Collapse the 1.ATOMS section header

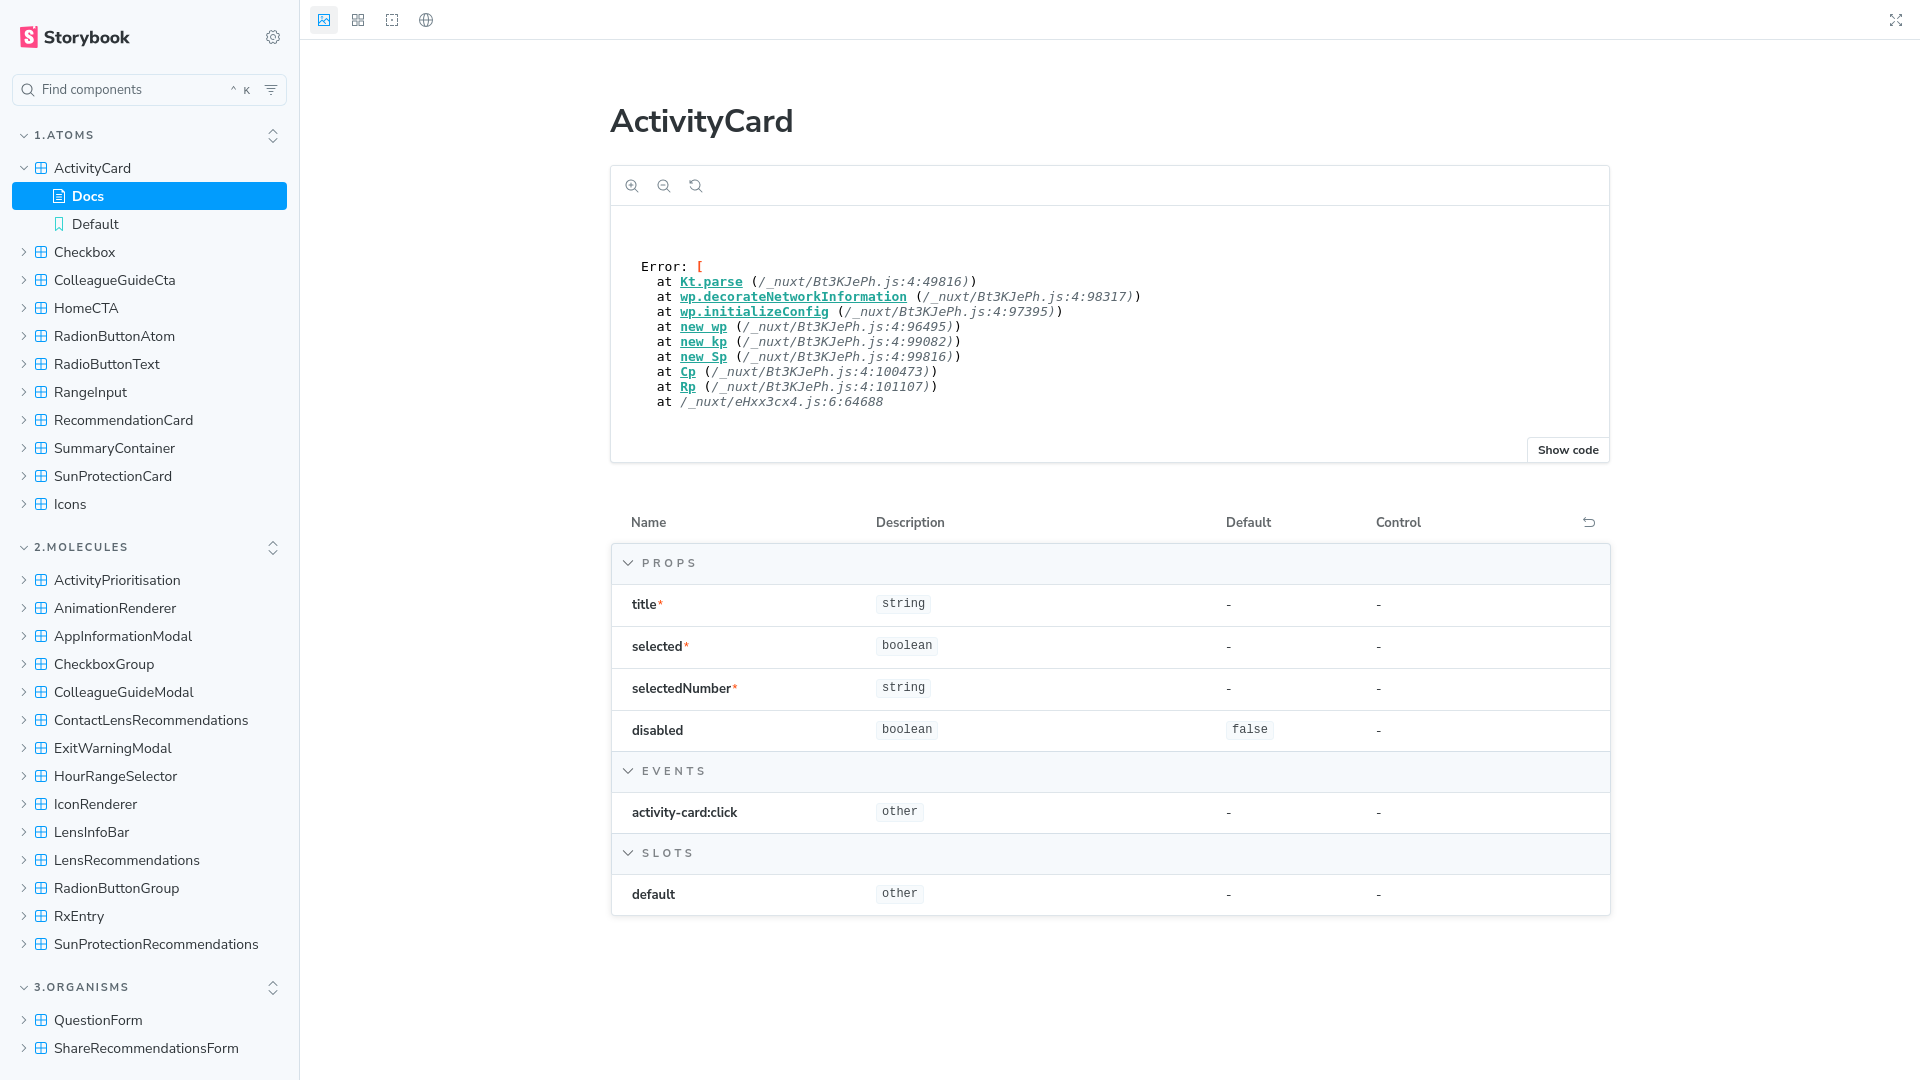click(x=58, y=136)
